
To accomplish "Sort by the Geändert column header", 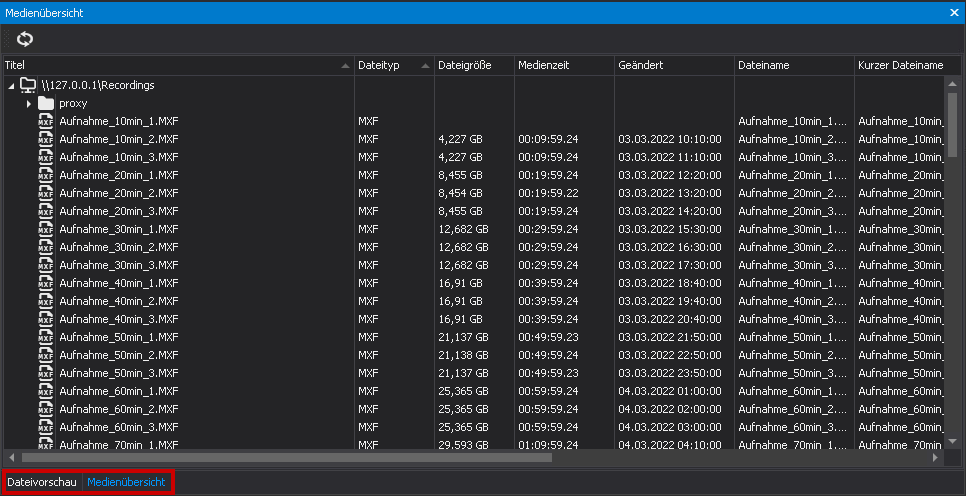I will (x=674, y=65).
